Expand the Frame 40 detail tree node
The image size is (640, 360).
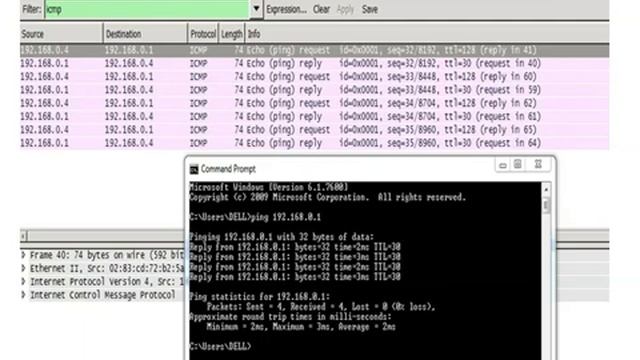pos(23,255)
